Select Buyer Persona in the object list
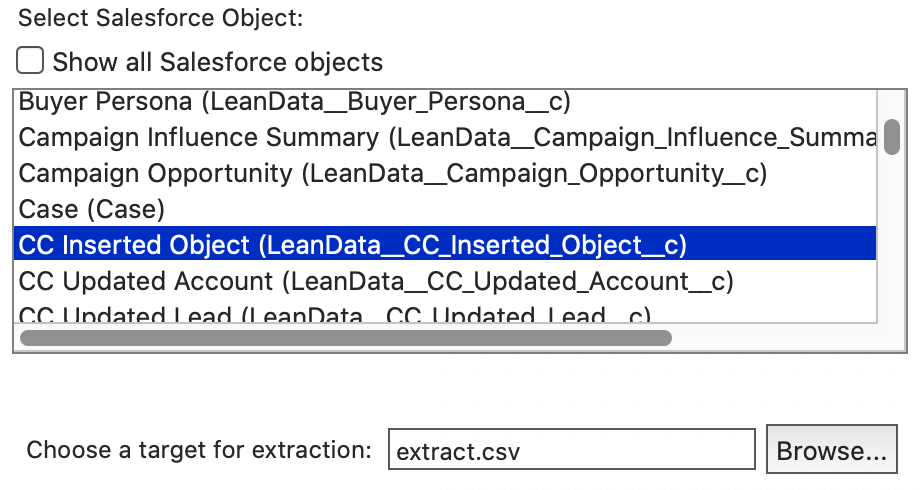This screenshot has height=490, width=920. tap(295, 101)
